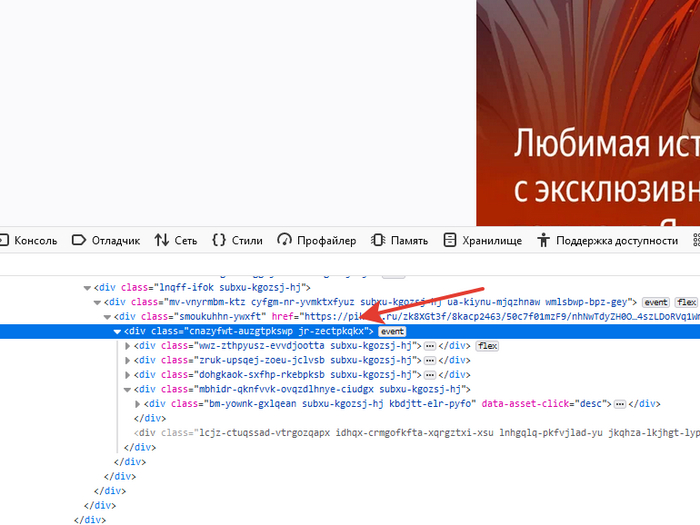
Task: Expand the zruk-upsqej-zoeu-jclvsb div node
Action: click(x=127, y=360)
